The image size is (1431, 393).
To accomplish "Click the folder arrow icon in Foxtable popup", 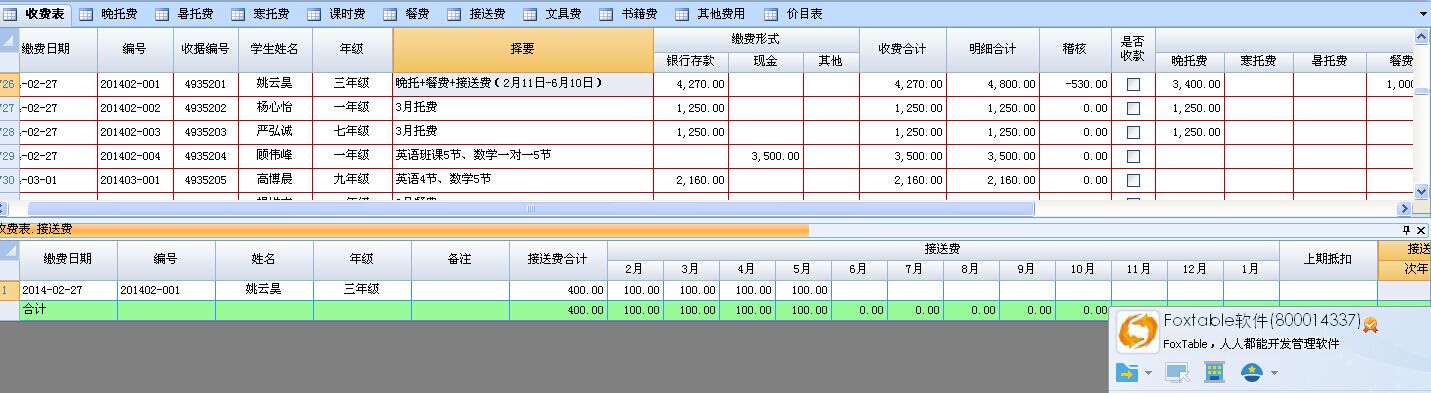I will pyautogui.click(x=1127, y=373).
